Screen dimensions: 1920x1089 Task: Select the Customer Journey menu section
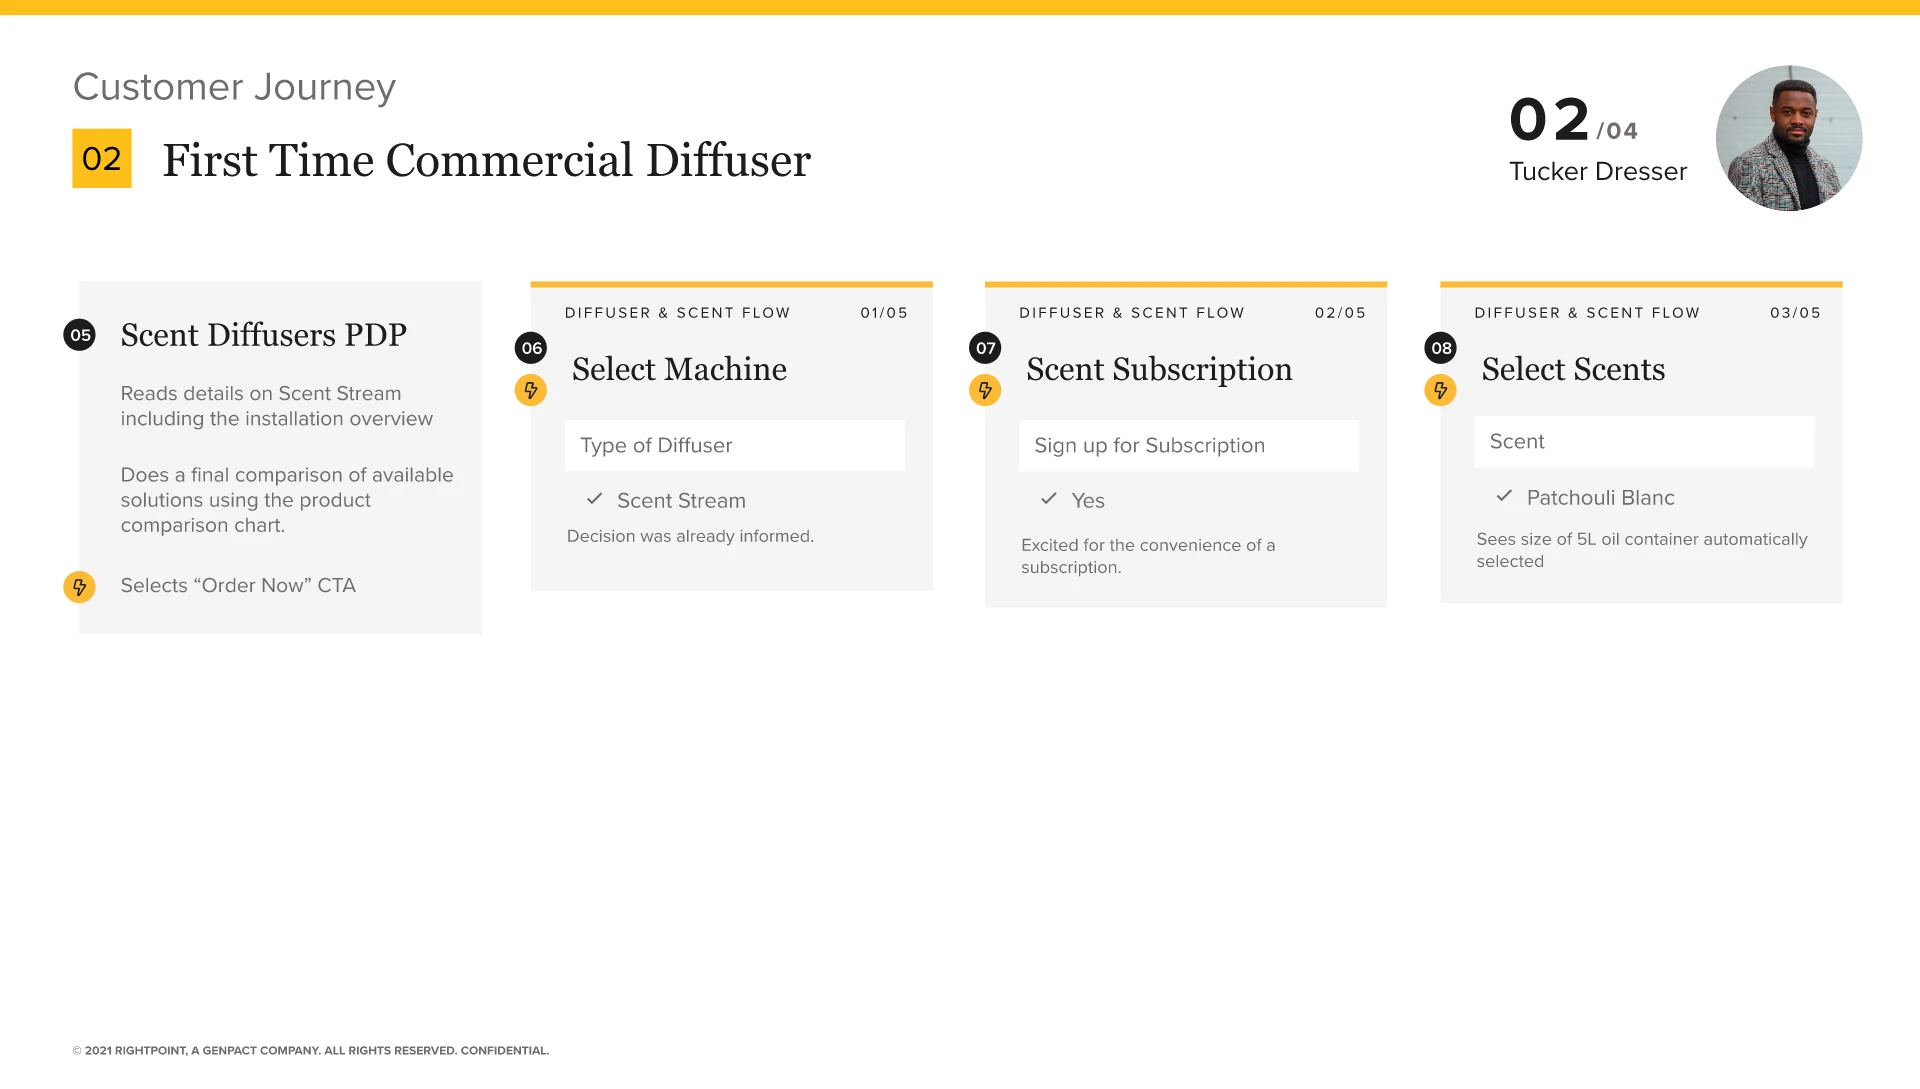pos(235,87)
